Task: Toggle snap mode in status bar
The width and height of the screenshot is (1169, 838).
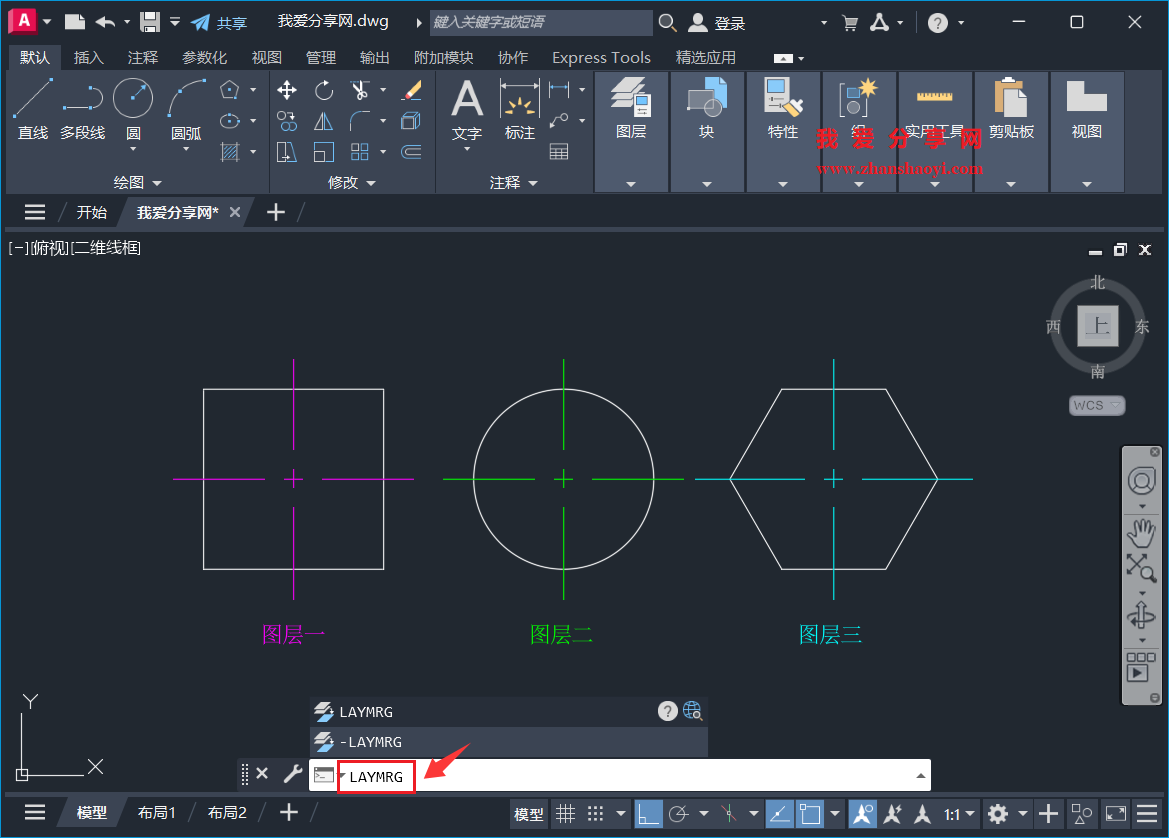Action: (595, 813)
